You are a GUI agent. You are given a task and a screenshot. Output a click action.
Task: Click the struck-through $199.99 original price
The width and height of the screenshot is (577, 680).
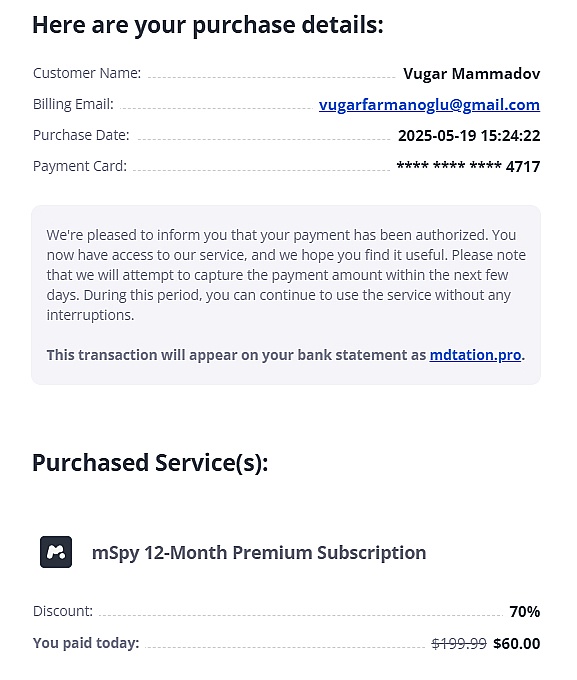click(459, 643)
